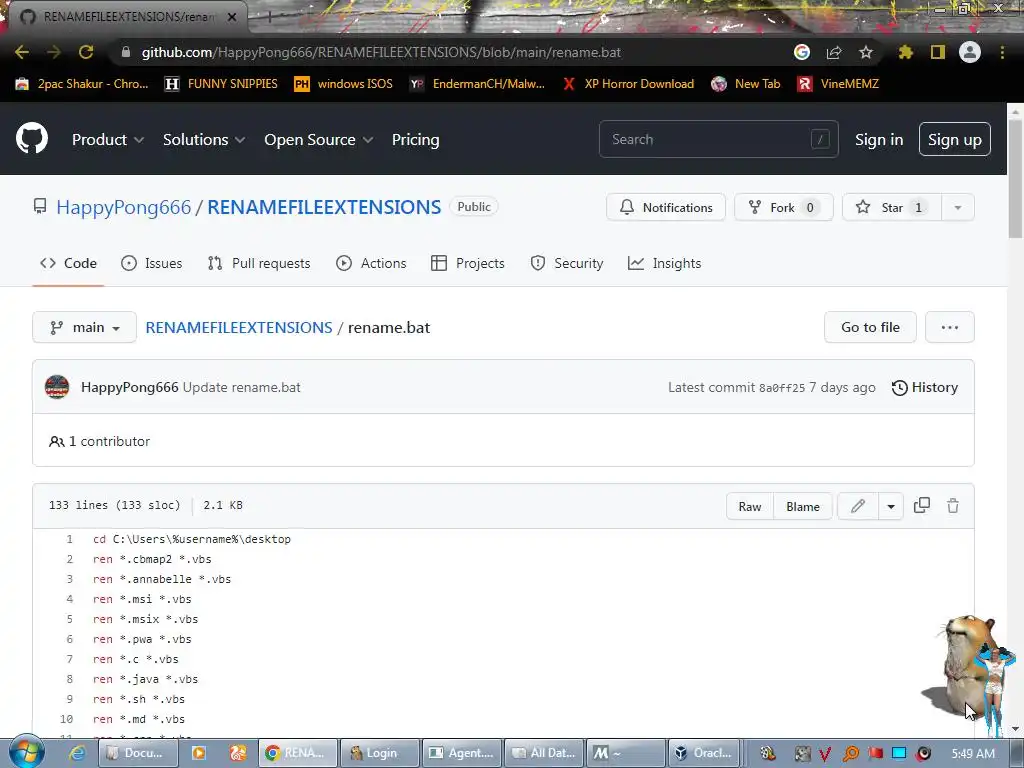Fork the repository
The height and width of the screenshot is (768, 1024).
784,208
